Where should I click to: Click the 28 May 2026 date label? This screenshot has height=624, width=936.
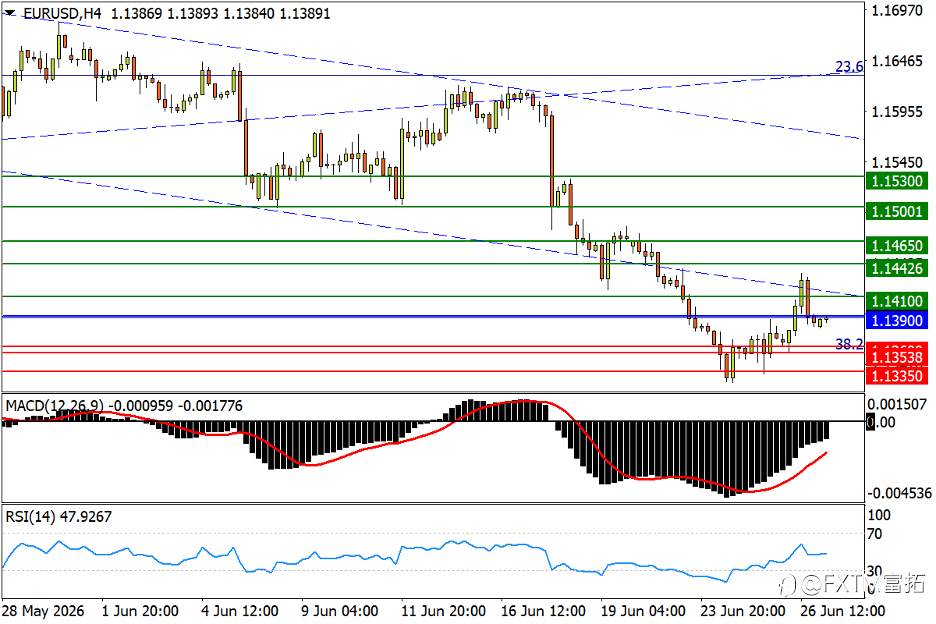point(44,611)
